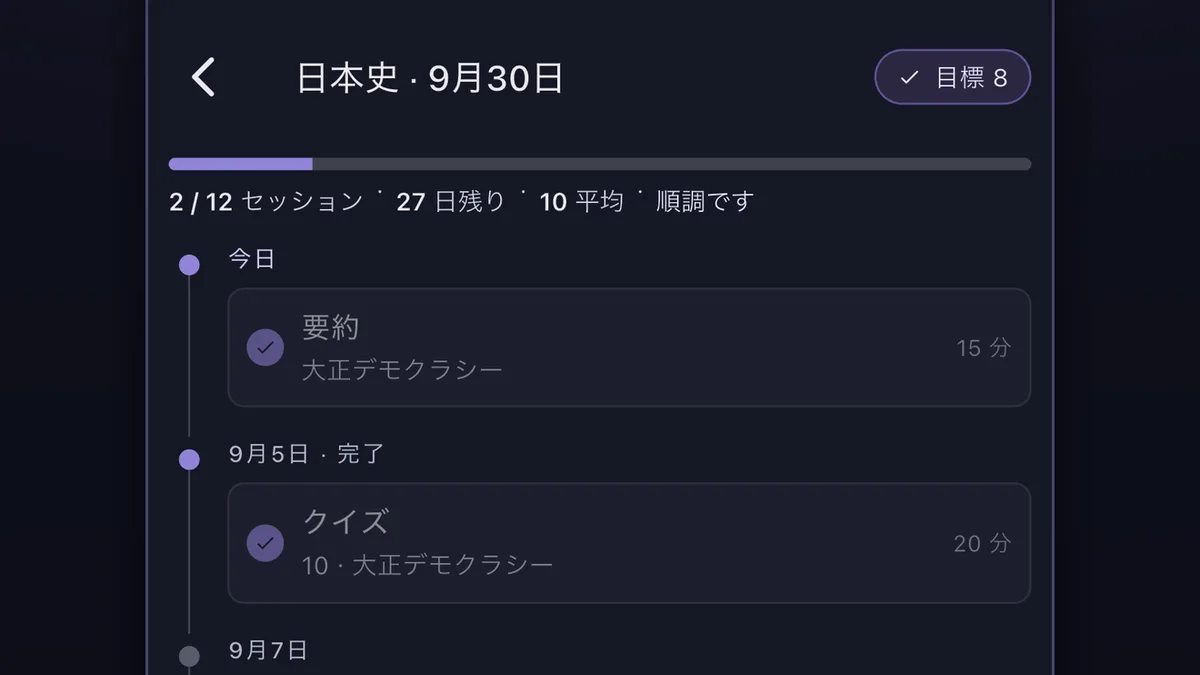Screen dimensions: 1200x675
Task: Select the 9月5日 timeline dot
Action: (189, 459)
